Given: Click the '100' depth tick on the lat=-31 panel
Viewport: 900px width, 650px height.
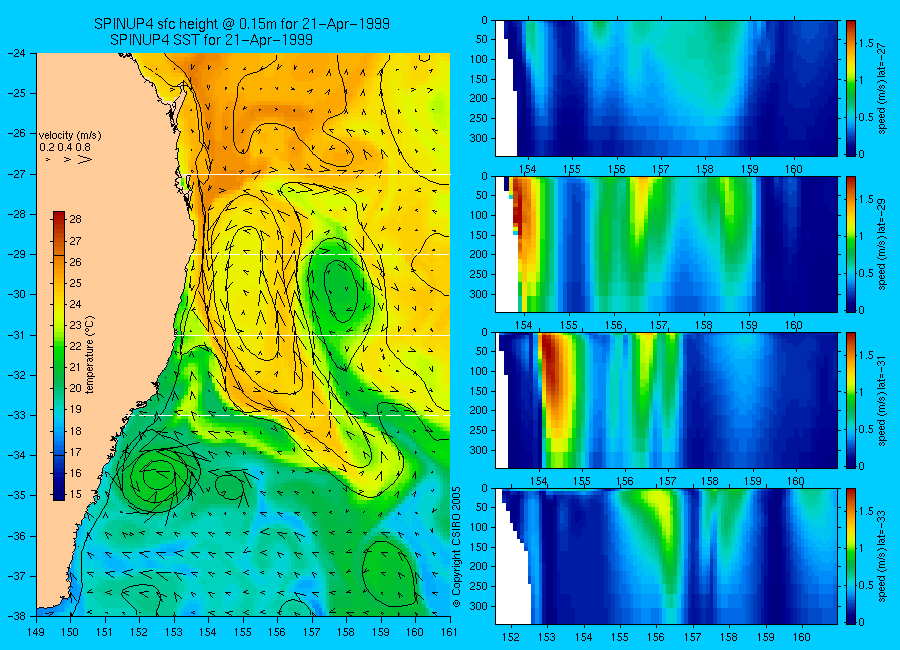Looking at the screenshot, I should [478, 372].
